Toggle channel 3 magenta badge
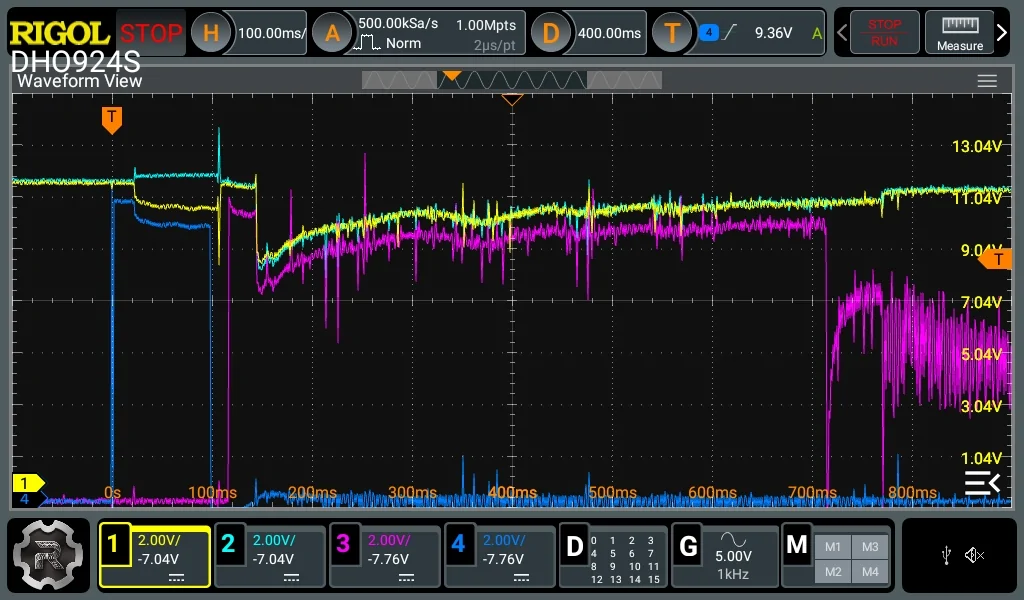The image size is (1024, 600). coord(343,544)
